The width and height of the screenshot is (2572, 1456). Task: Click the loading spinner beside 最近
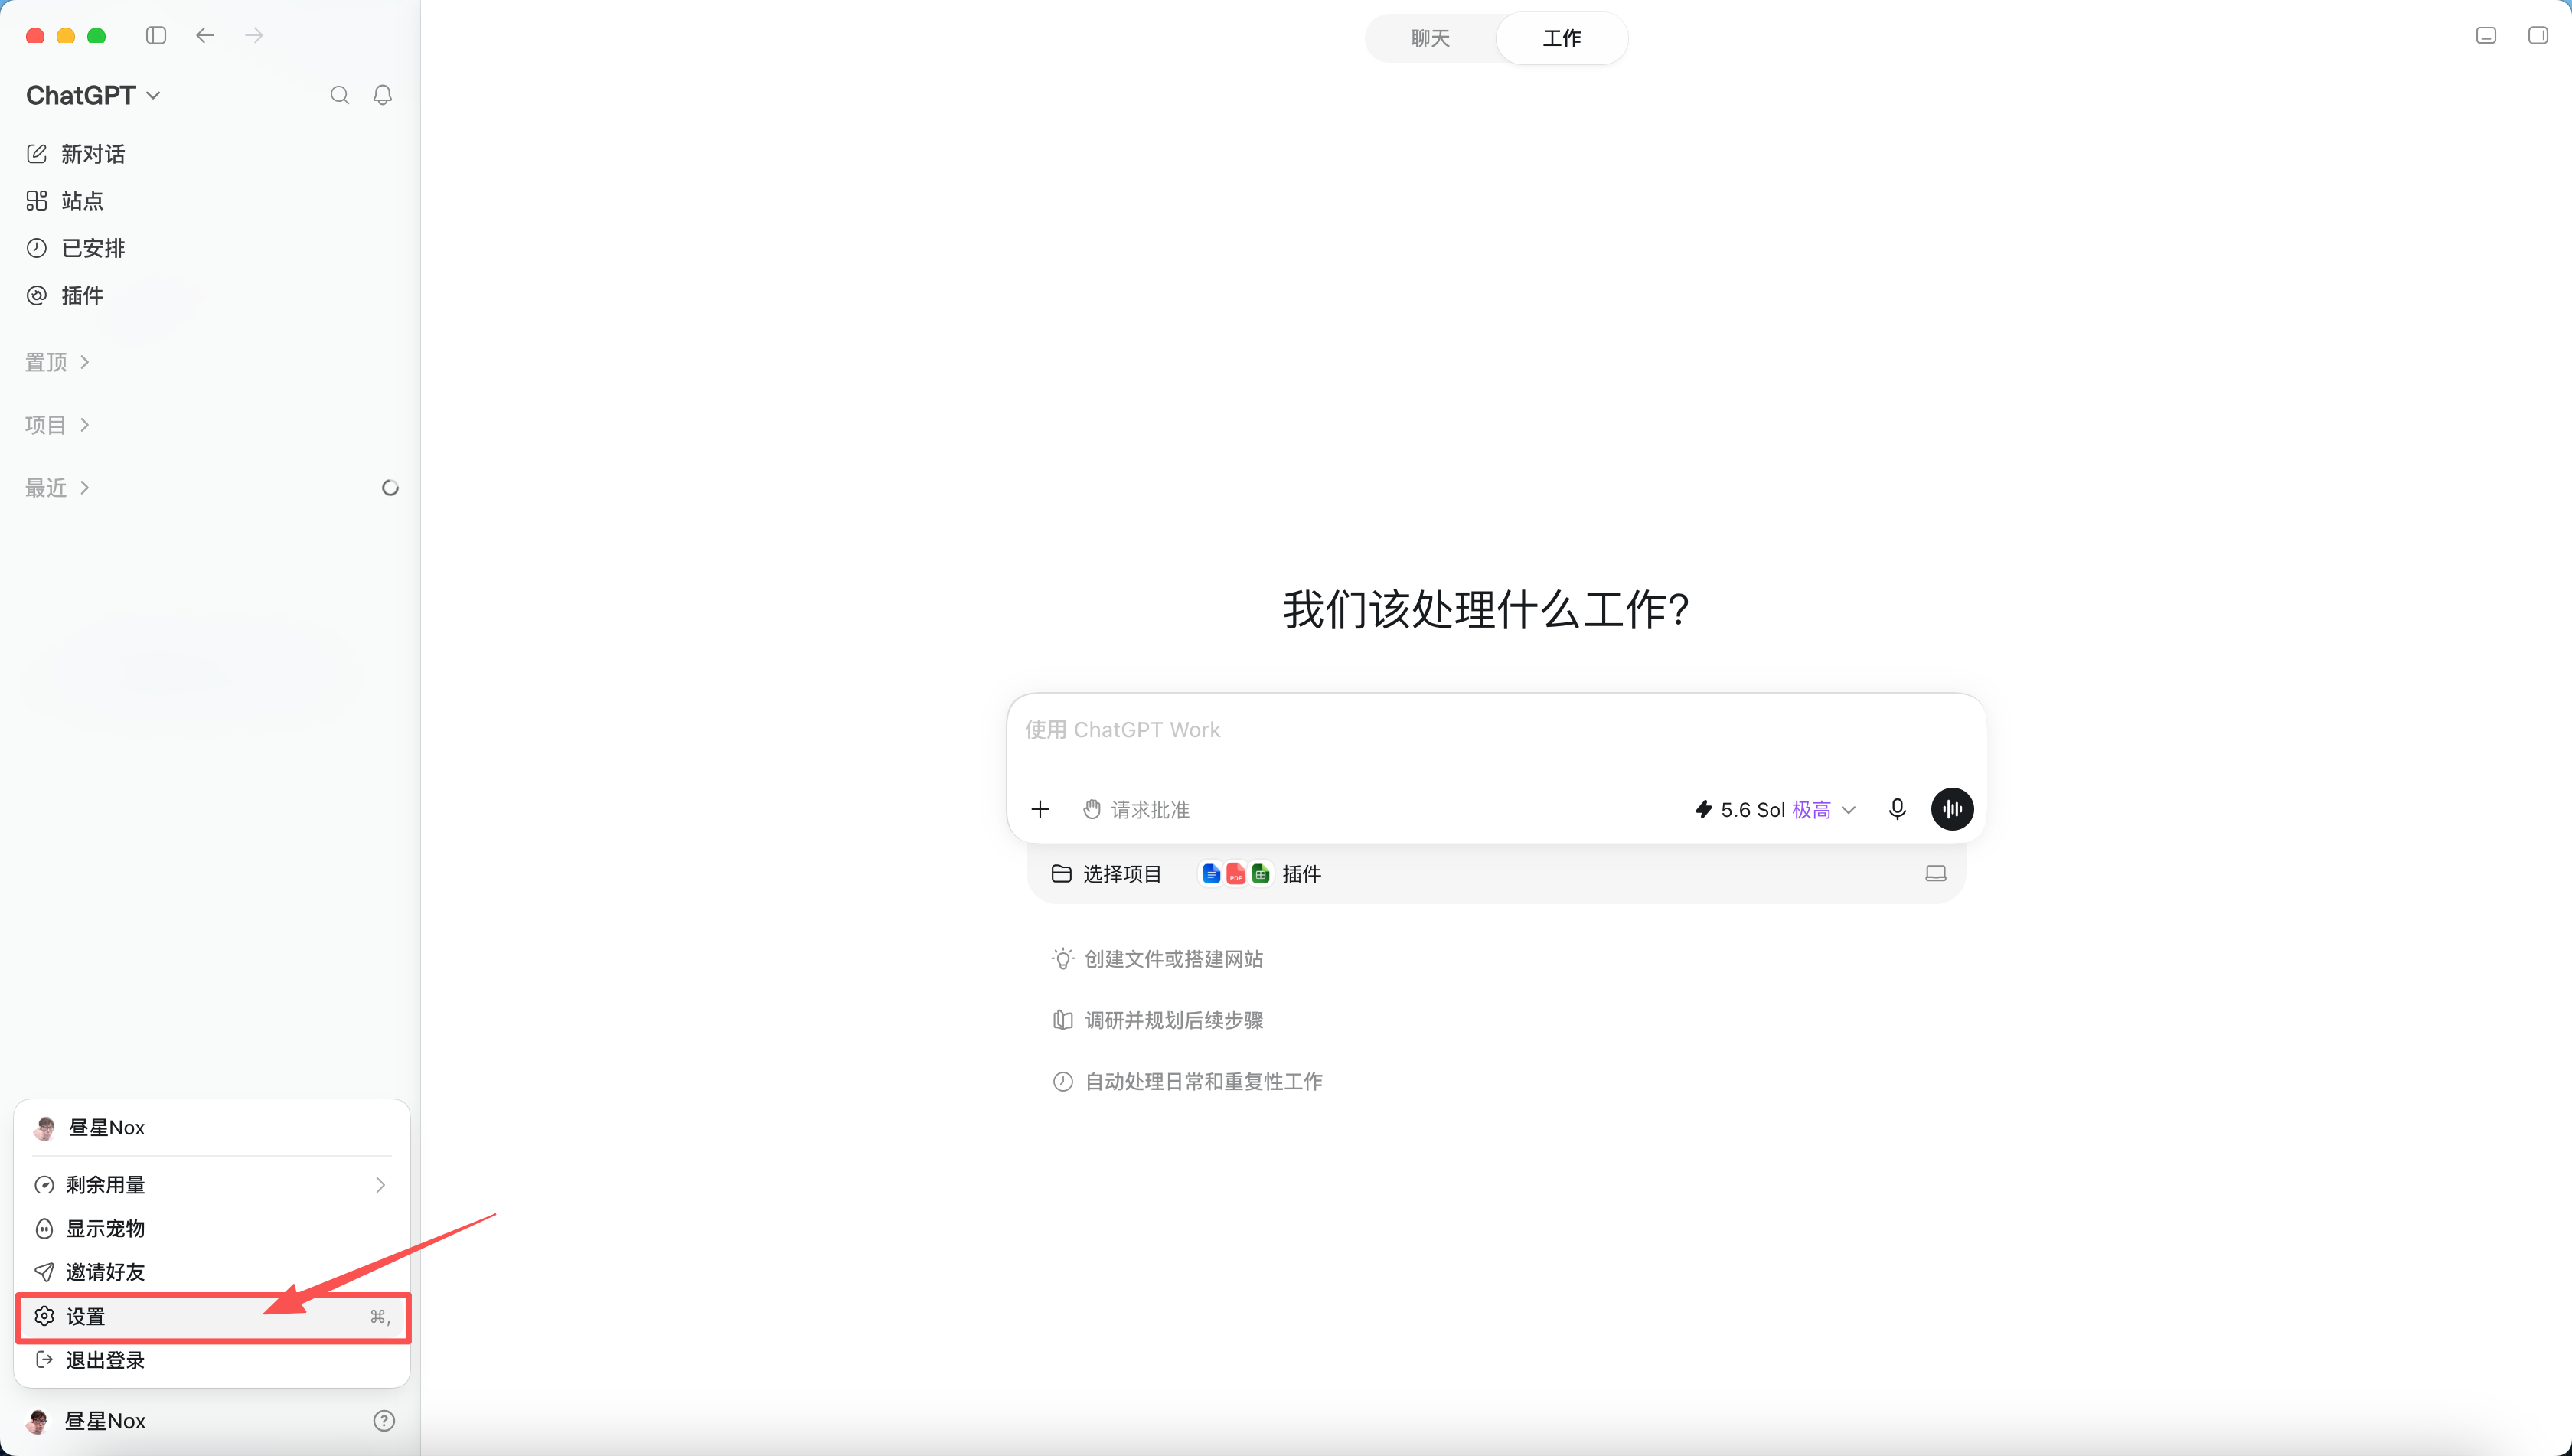390,488
